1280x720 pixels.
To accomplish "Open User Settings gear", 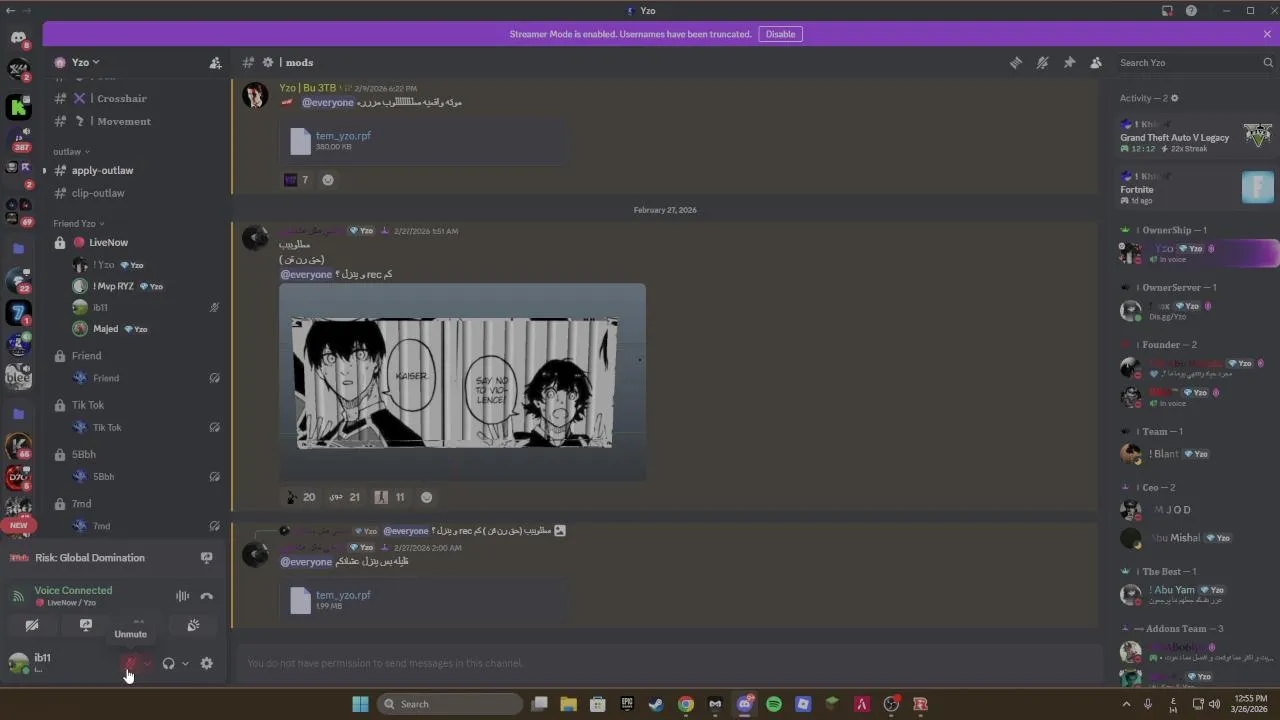I will coord(207,663).
